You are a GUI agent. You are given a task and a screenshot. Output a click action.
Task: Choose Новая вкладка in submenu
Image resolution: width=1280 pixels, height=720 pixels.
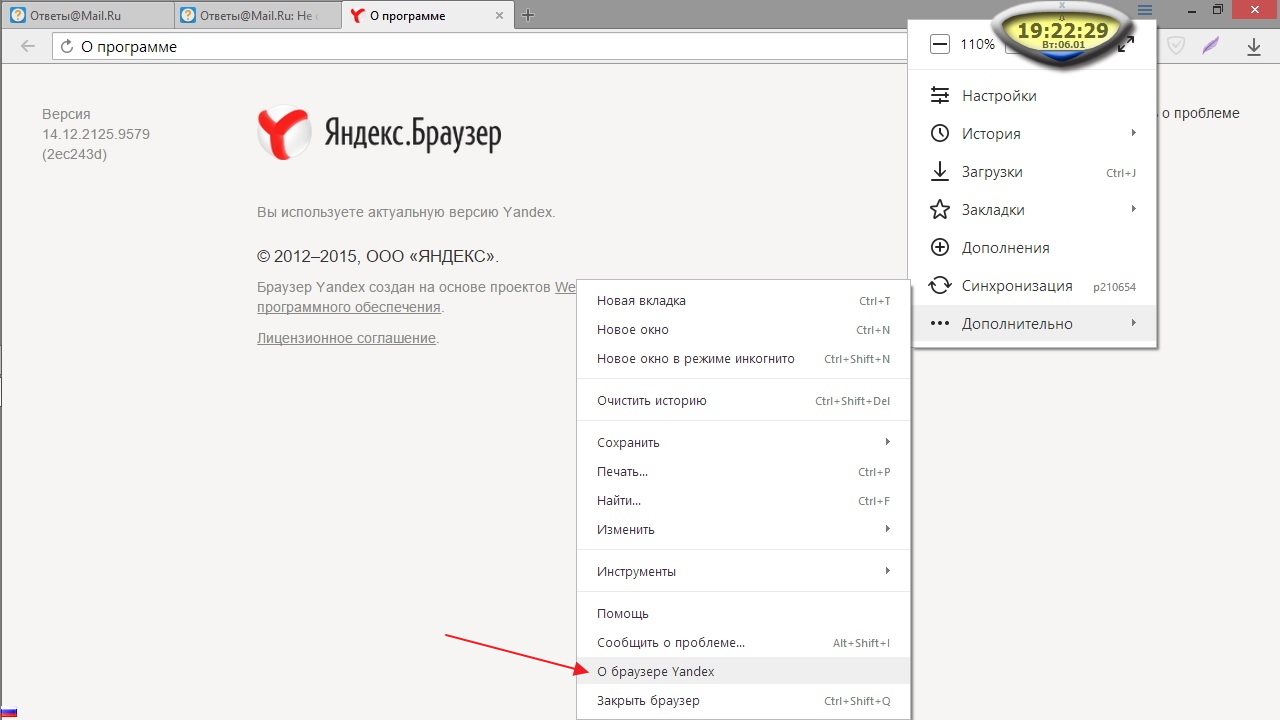coord(744,301)
